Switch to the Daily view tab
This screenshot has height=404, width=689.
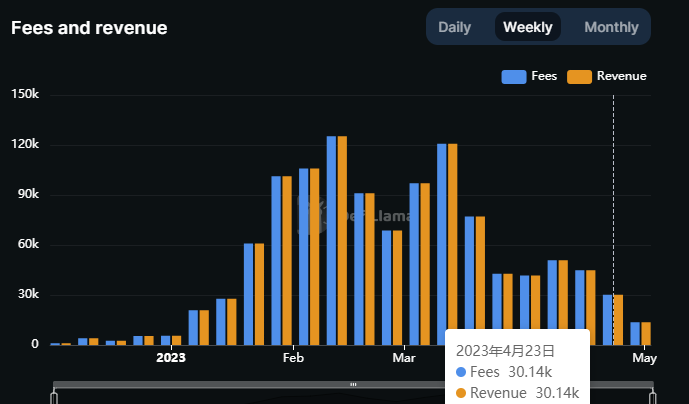454,27
